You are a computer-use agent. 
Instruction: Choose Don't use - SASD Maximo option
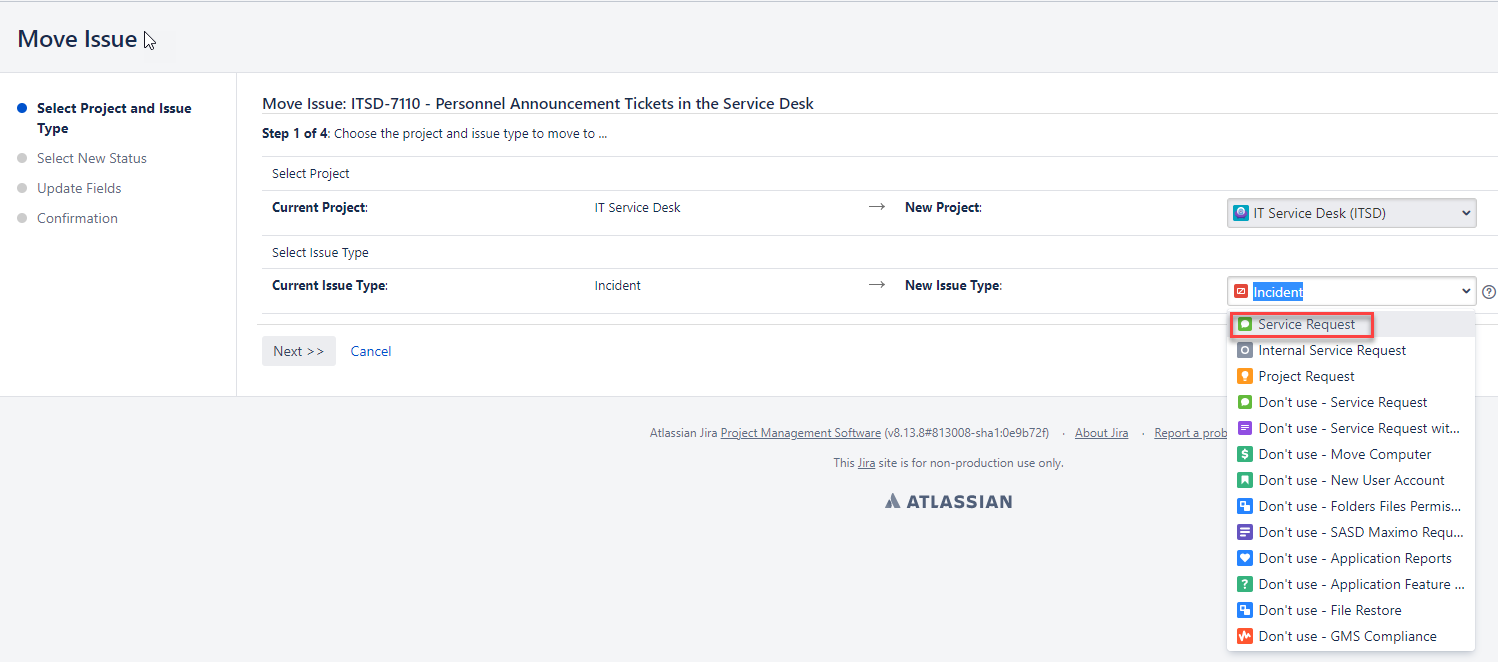click(x=1351, y=532)
